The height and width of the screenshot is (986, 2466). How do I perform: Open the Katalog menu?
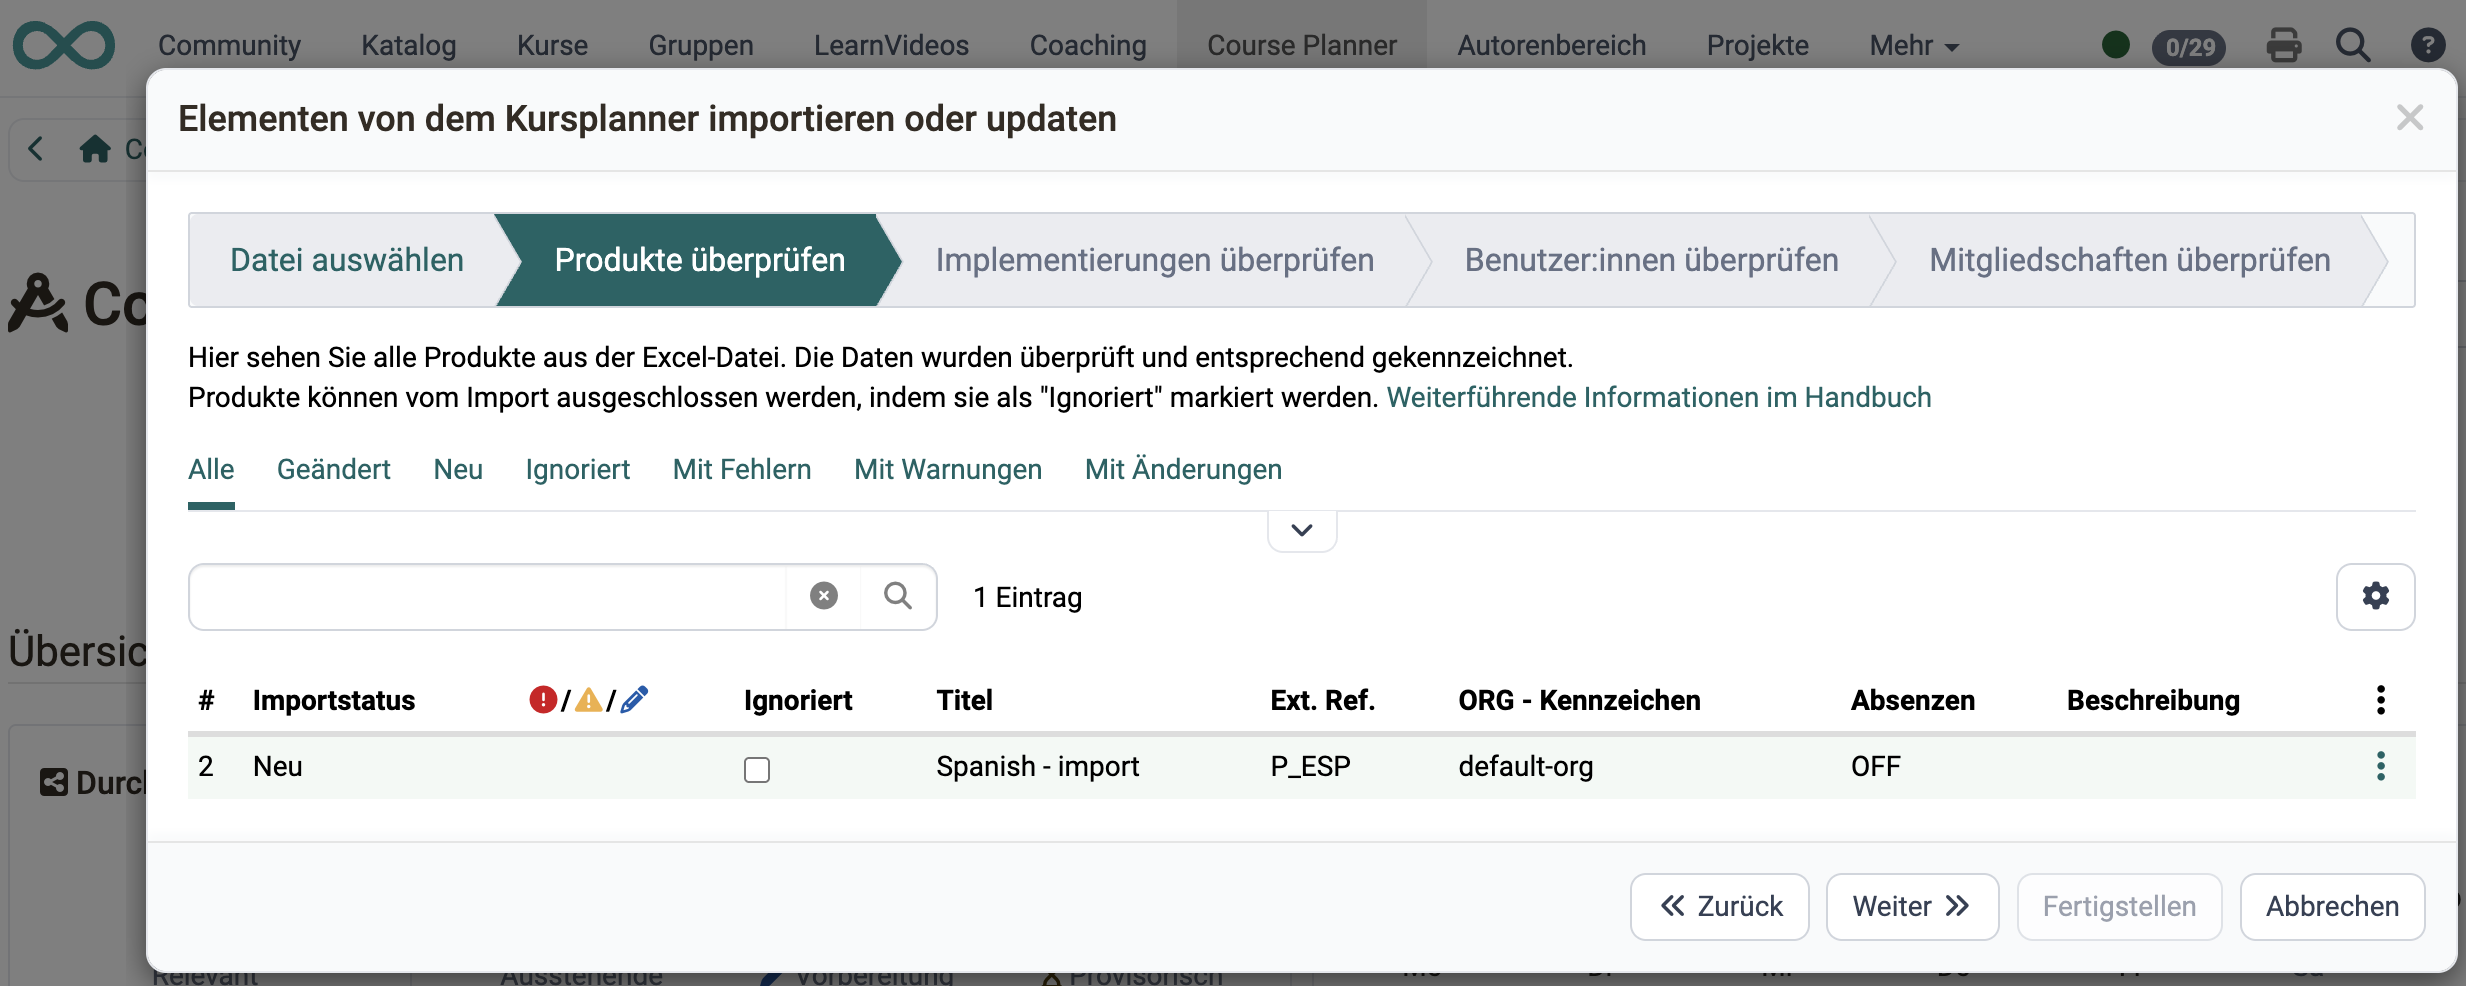(x=408, y=45)
